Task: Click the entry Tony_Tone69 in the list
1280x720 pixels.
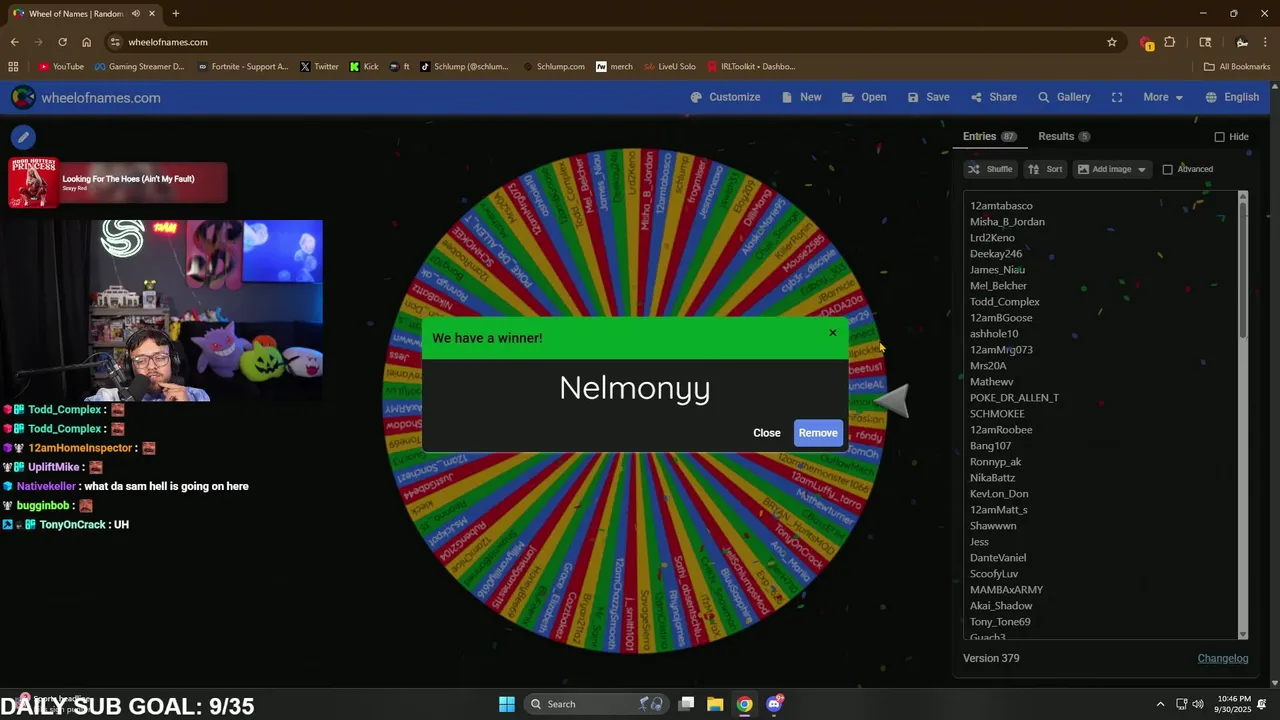Action: point(1000,622)
